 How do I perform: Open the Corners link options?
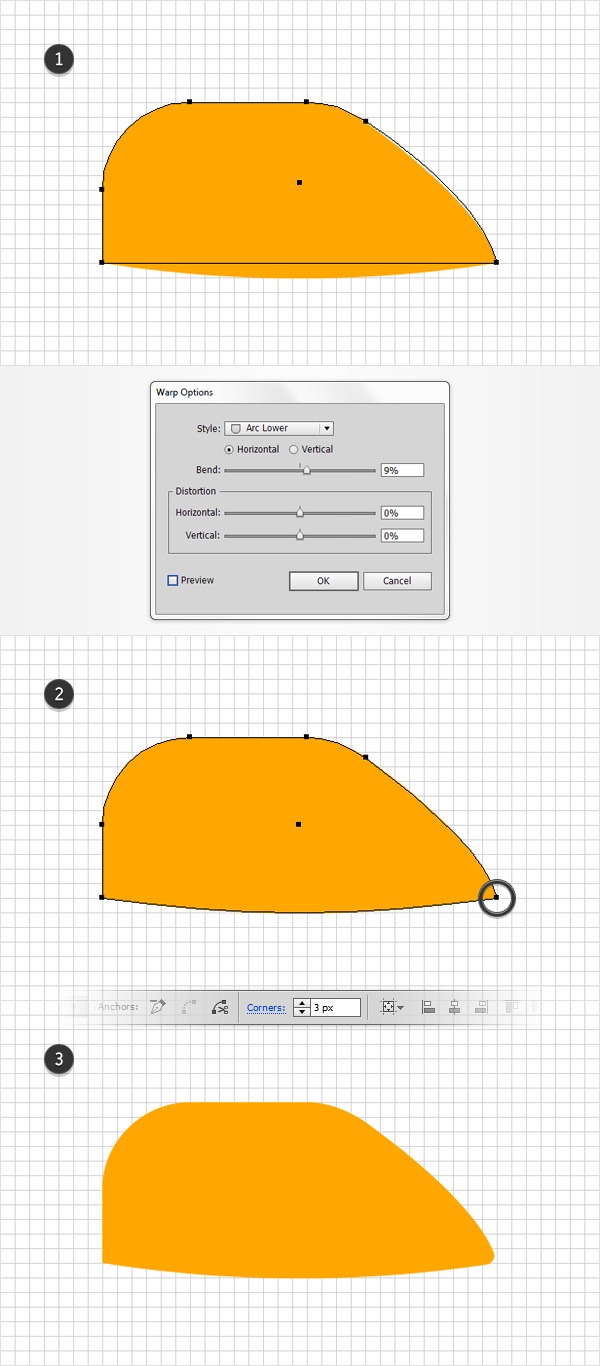pyautogui.click(x=266, y=1008)
